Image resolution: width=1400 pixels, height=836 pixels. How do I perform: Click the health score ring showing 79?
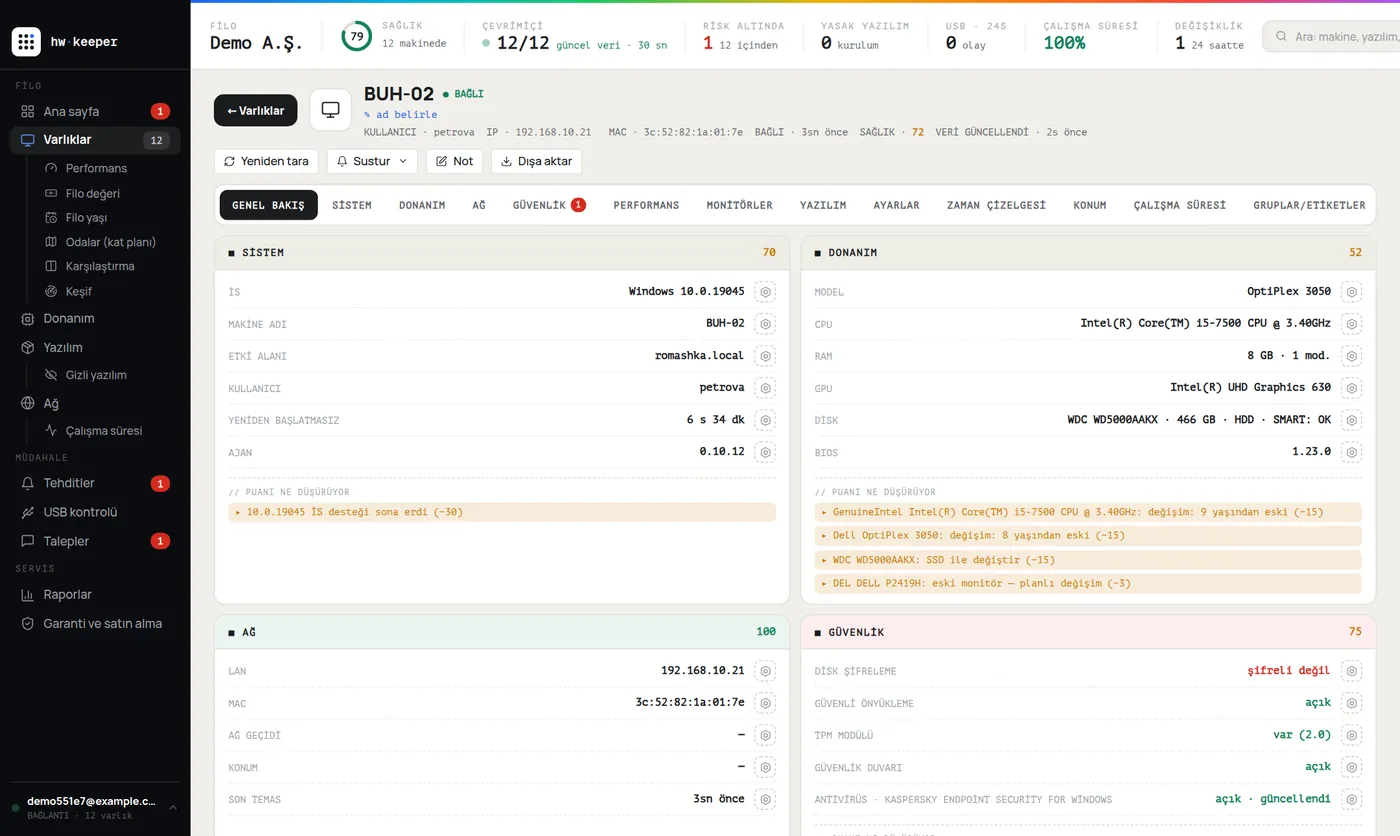click(x=357, y=37)
